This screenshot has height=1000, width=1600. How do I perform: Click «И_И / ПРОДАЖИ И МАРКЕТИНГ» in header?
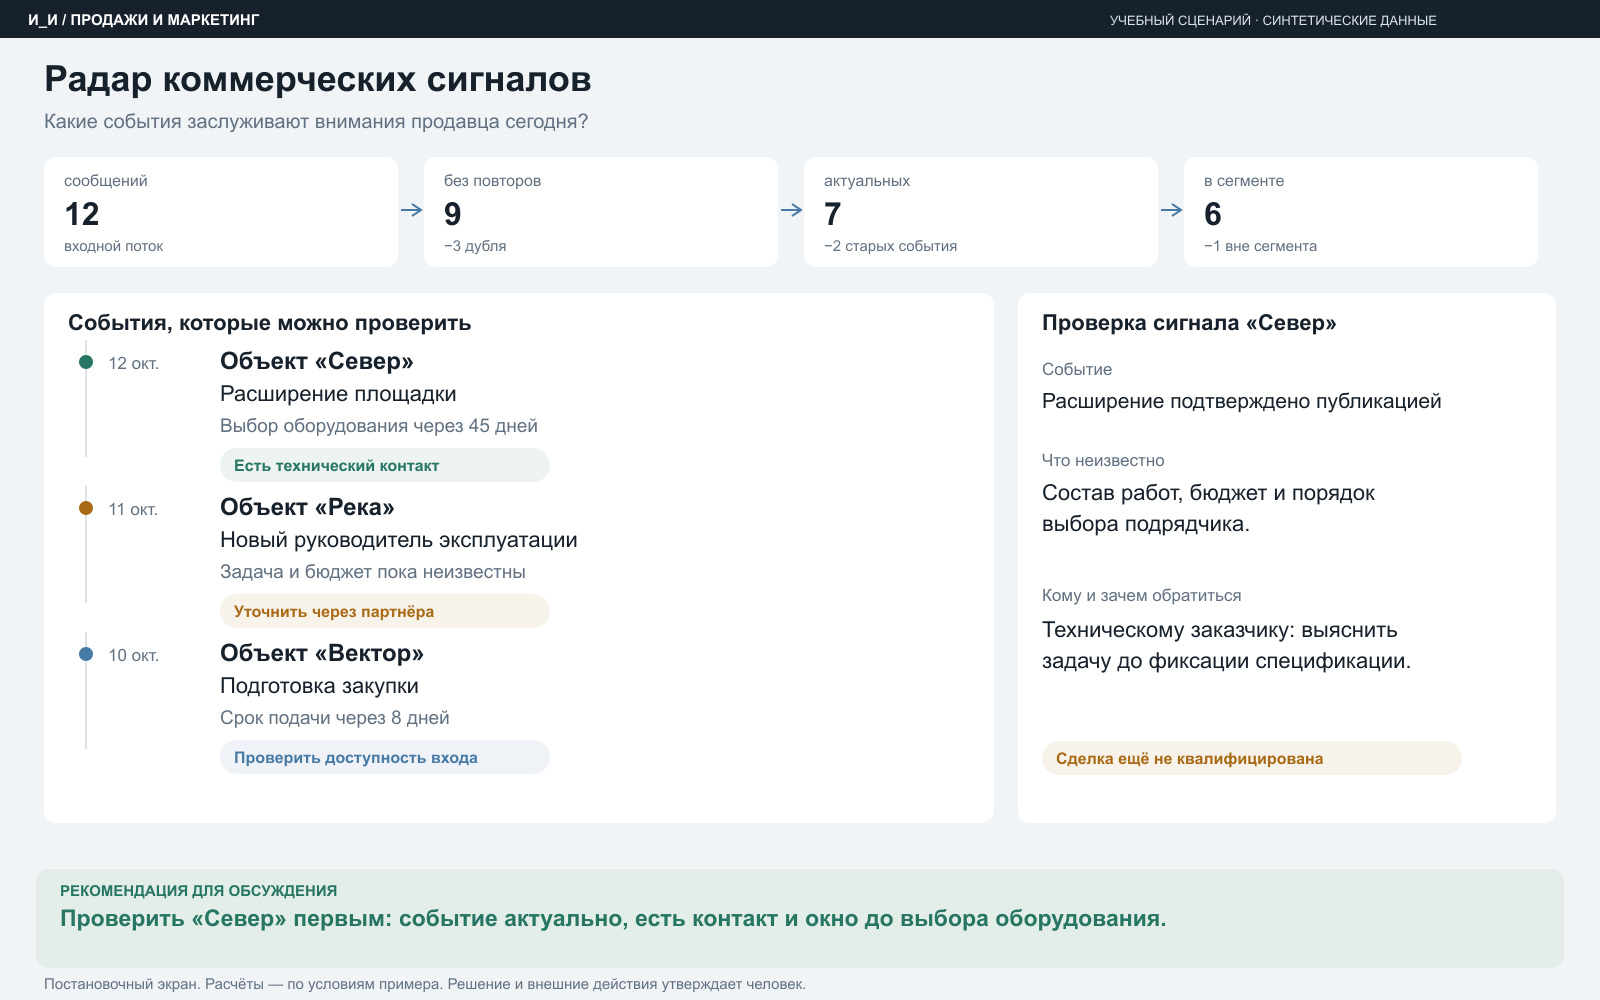[143, 20]
